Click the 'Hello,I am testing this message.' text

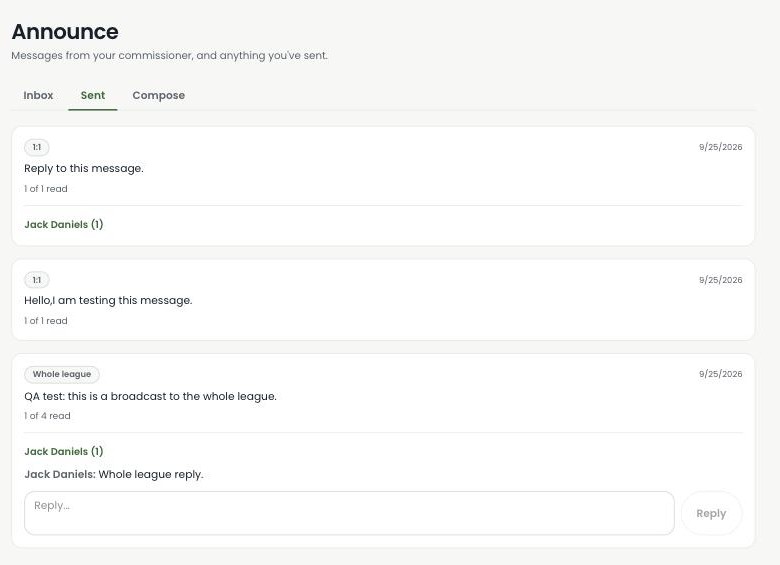click(108, 300)
